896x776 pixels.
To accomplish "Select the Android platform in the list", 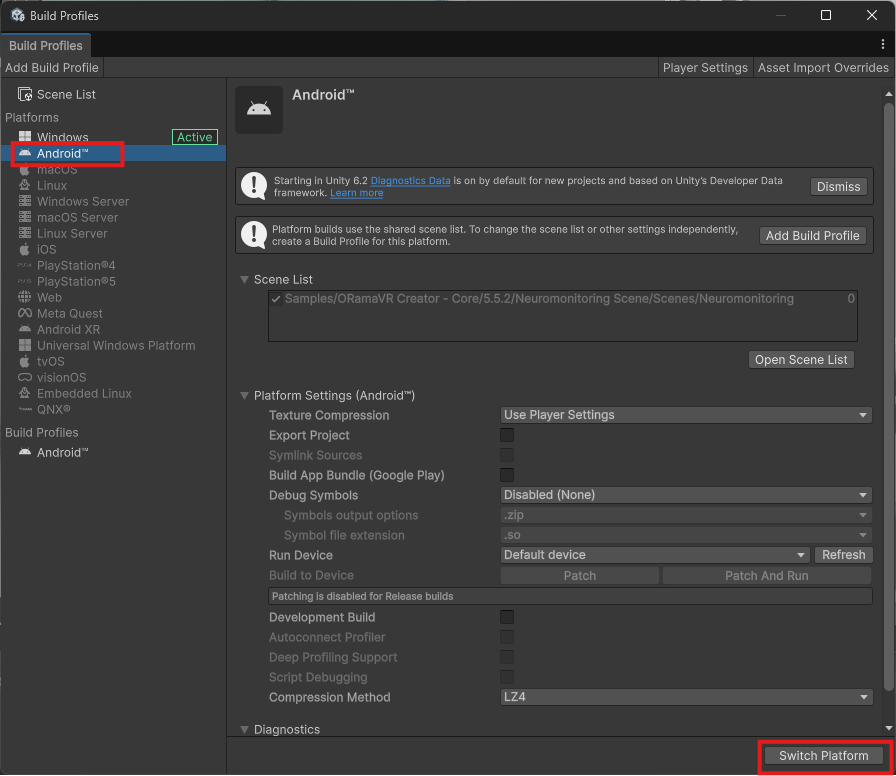I will 113,153.
